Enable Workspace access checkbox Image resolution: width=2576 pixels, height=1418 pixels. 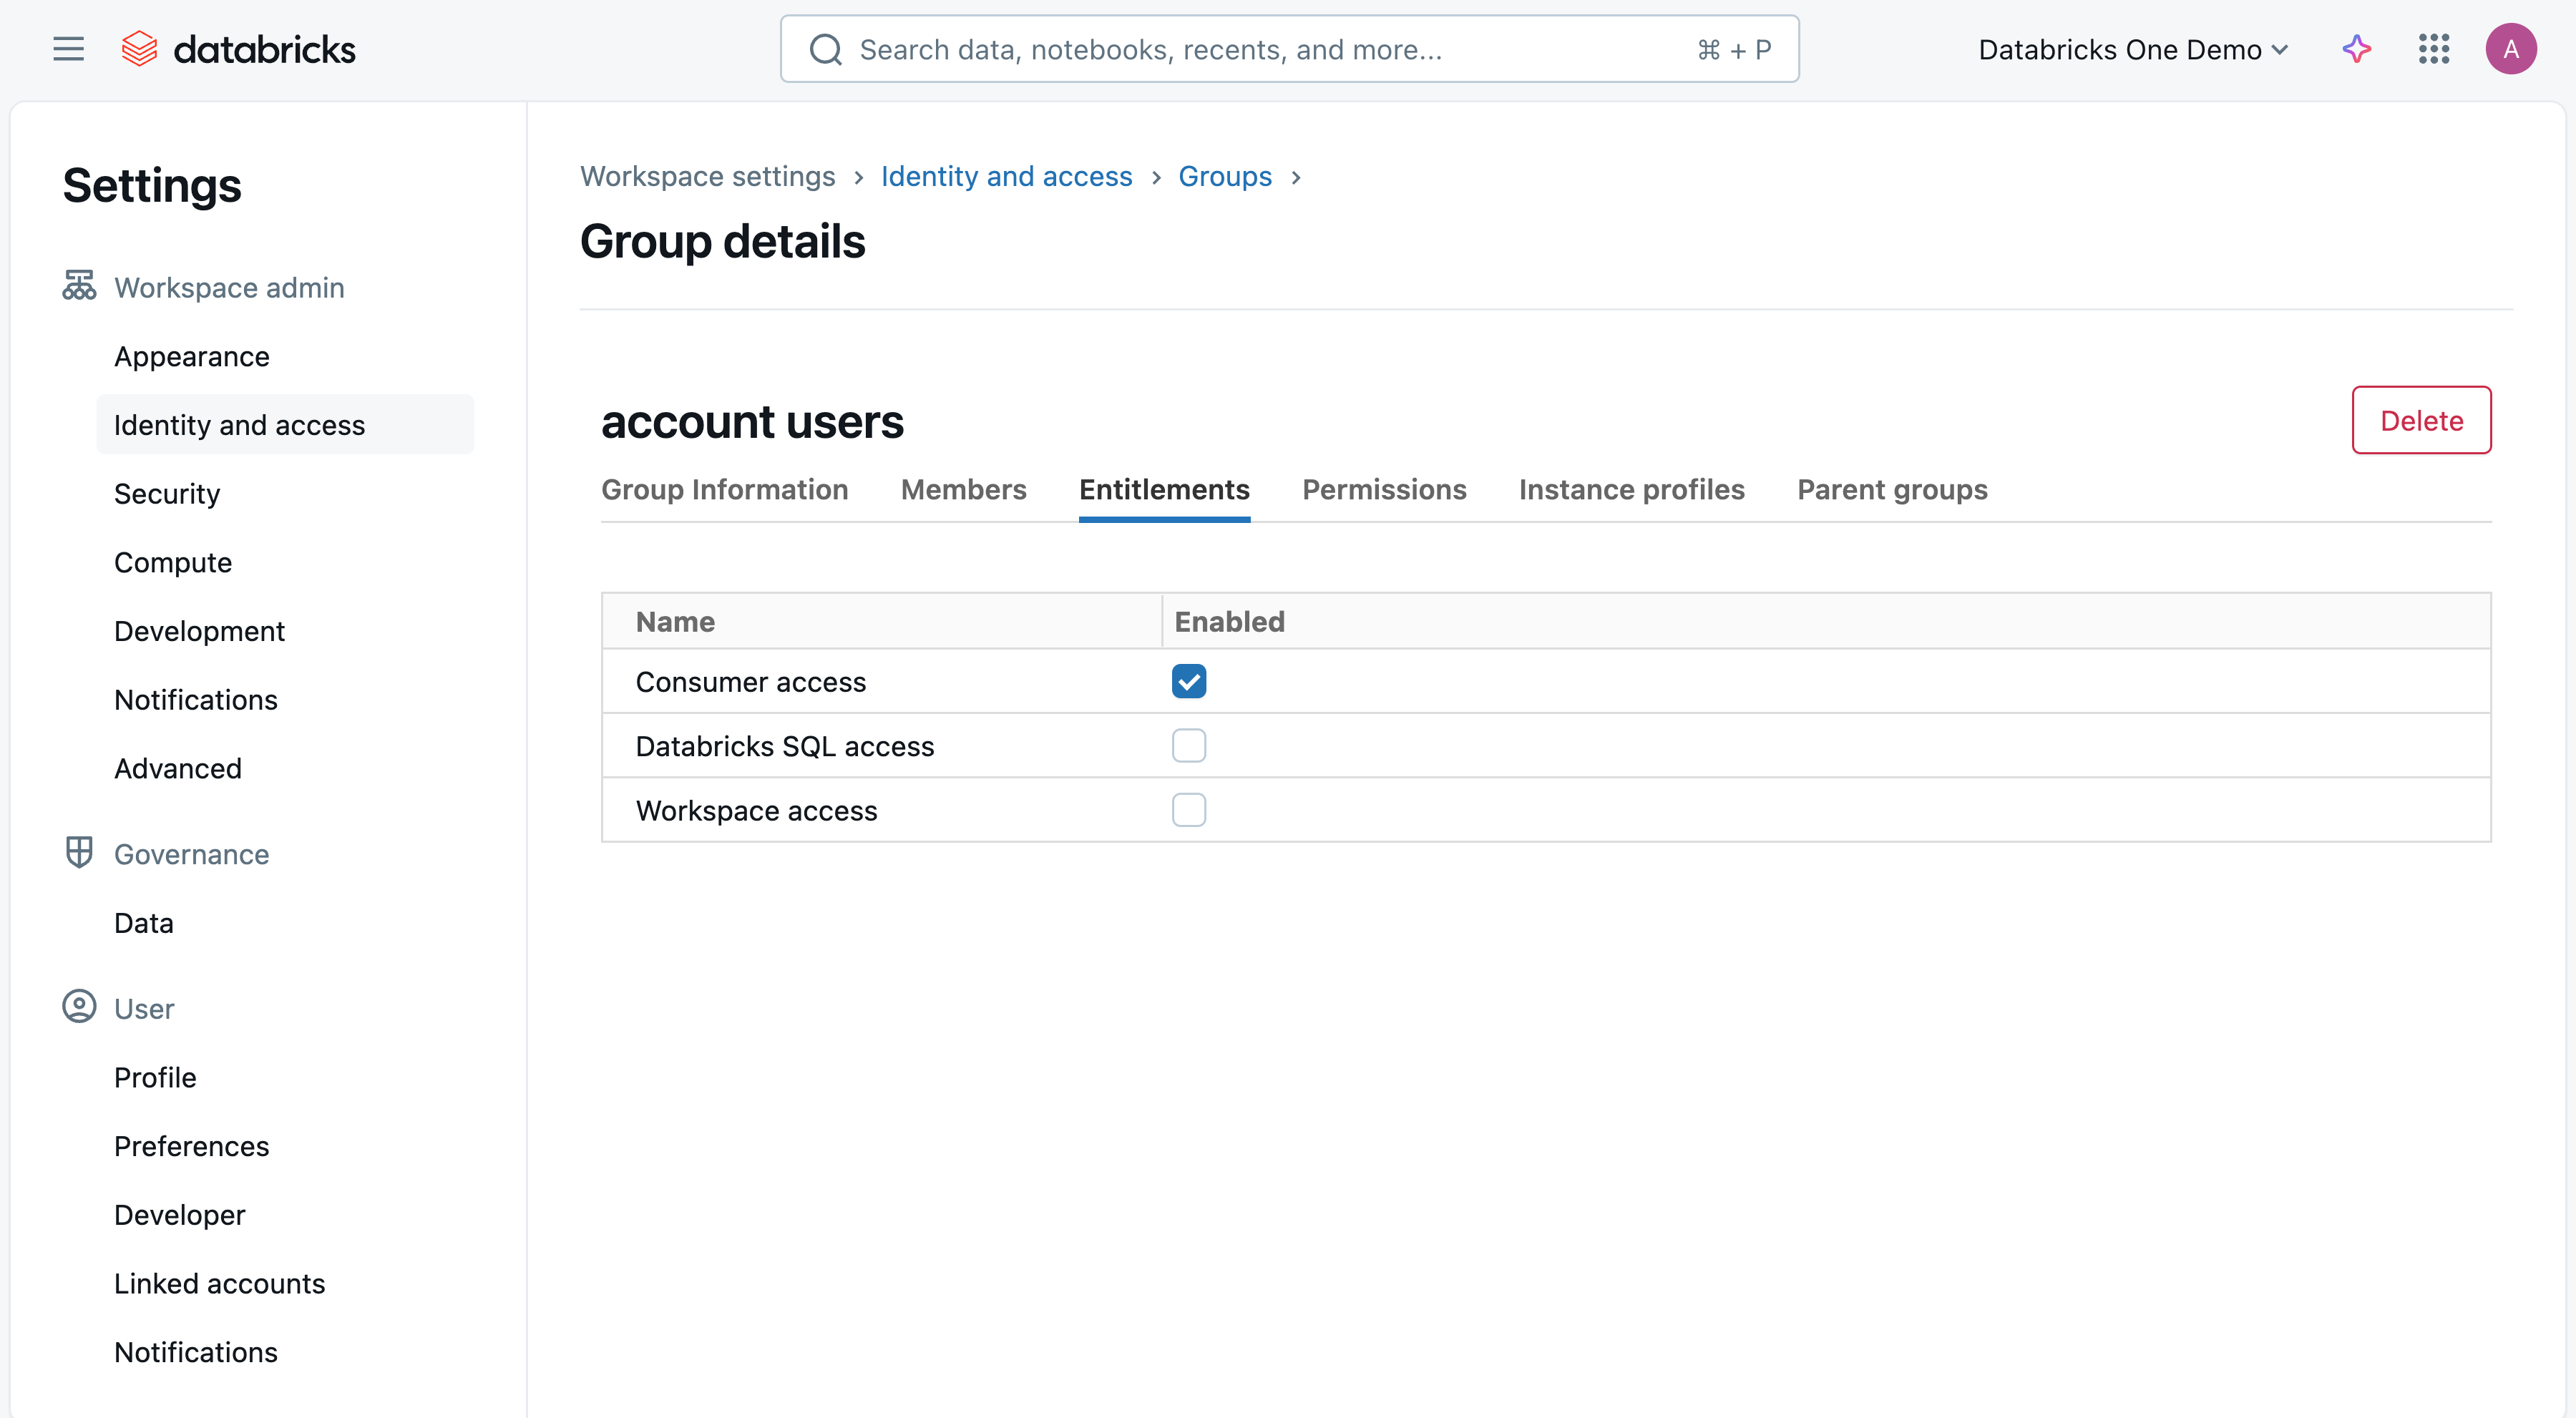1188,810
